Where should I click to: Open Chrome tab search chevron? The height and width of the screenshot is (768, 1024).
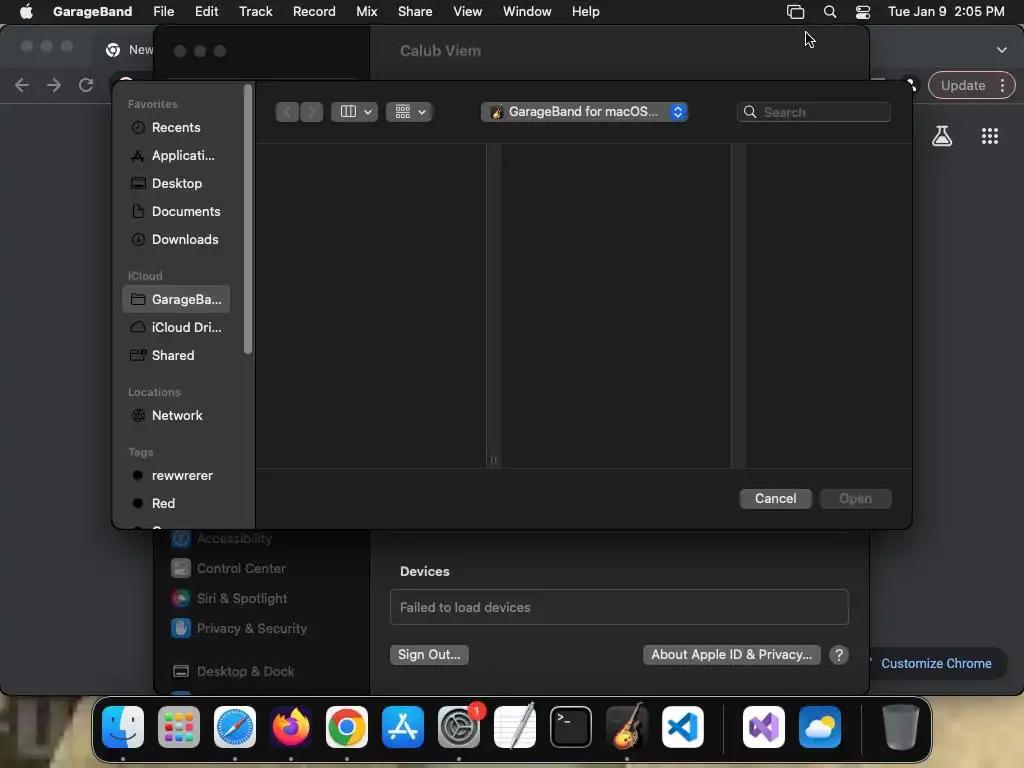tap(1001, 50)
